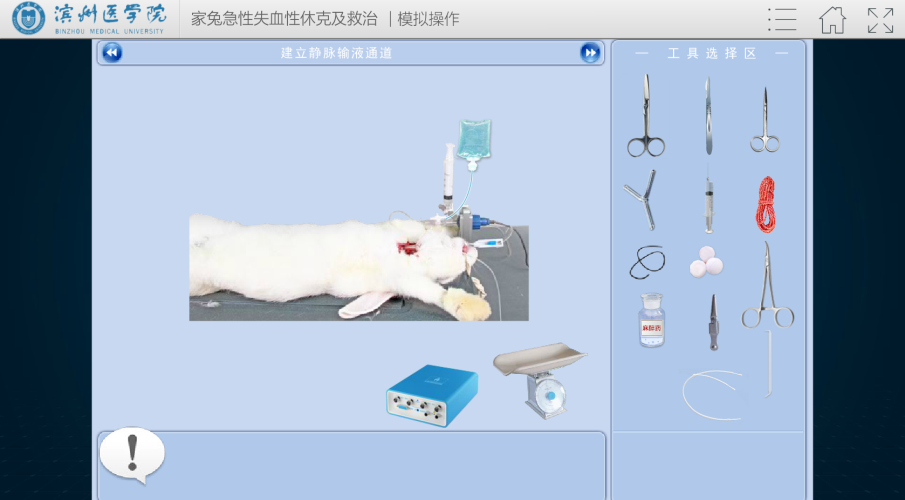Choose the curved hemostatic forceps
905x500 pixels.
pos(767,288)
